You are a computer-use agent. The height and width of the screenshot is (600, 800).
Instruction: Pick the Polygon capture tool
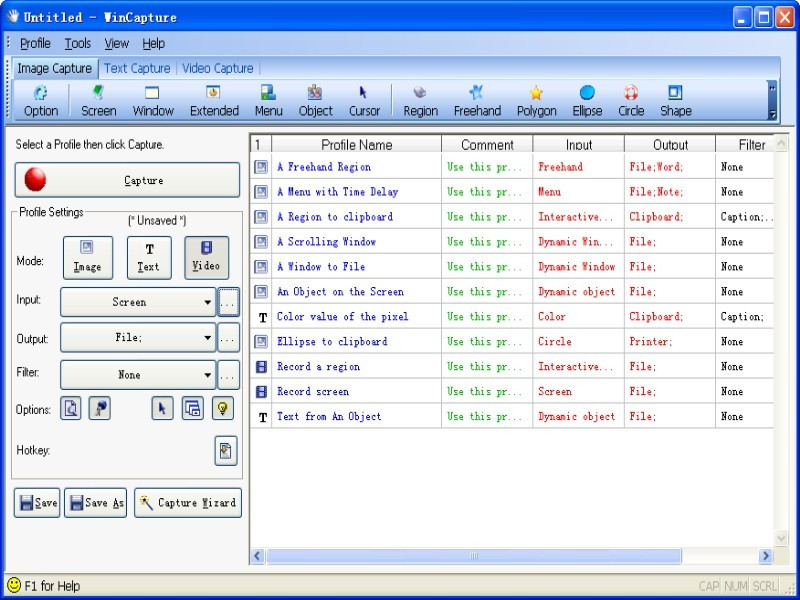click(x=536, y=101)
